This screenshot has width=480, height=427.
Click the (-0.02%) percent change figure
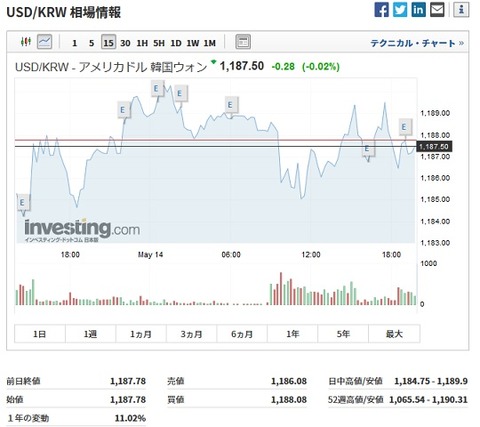pyautogui.click(x=321, y=67)
